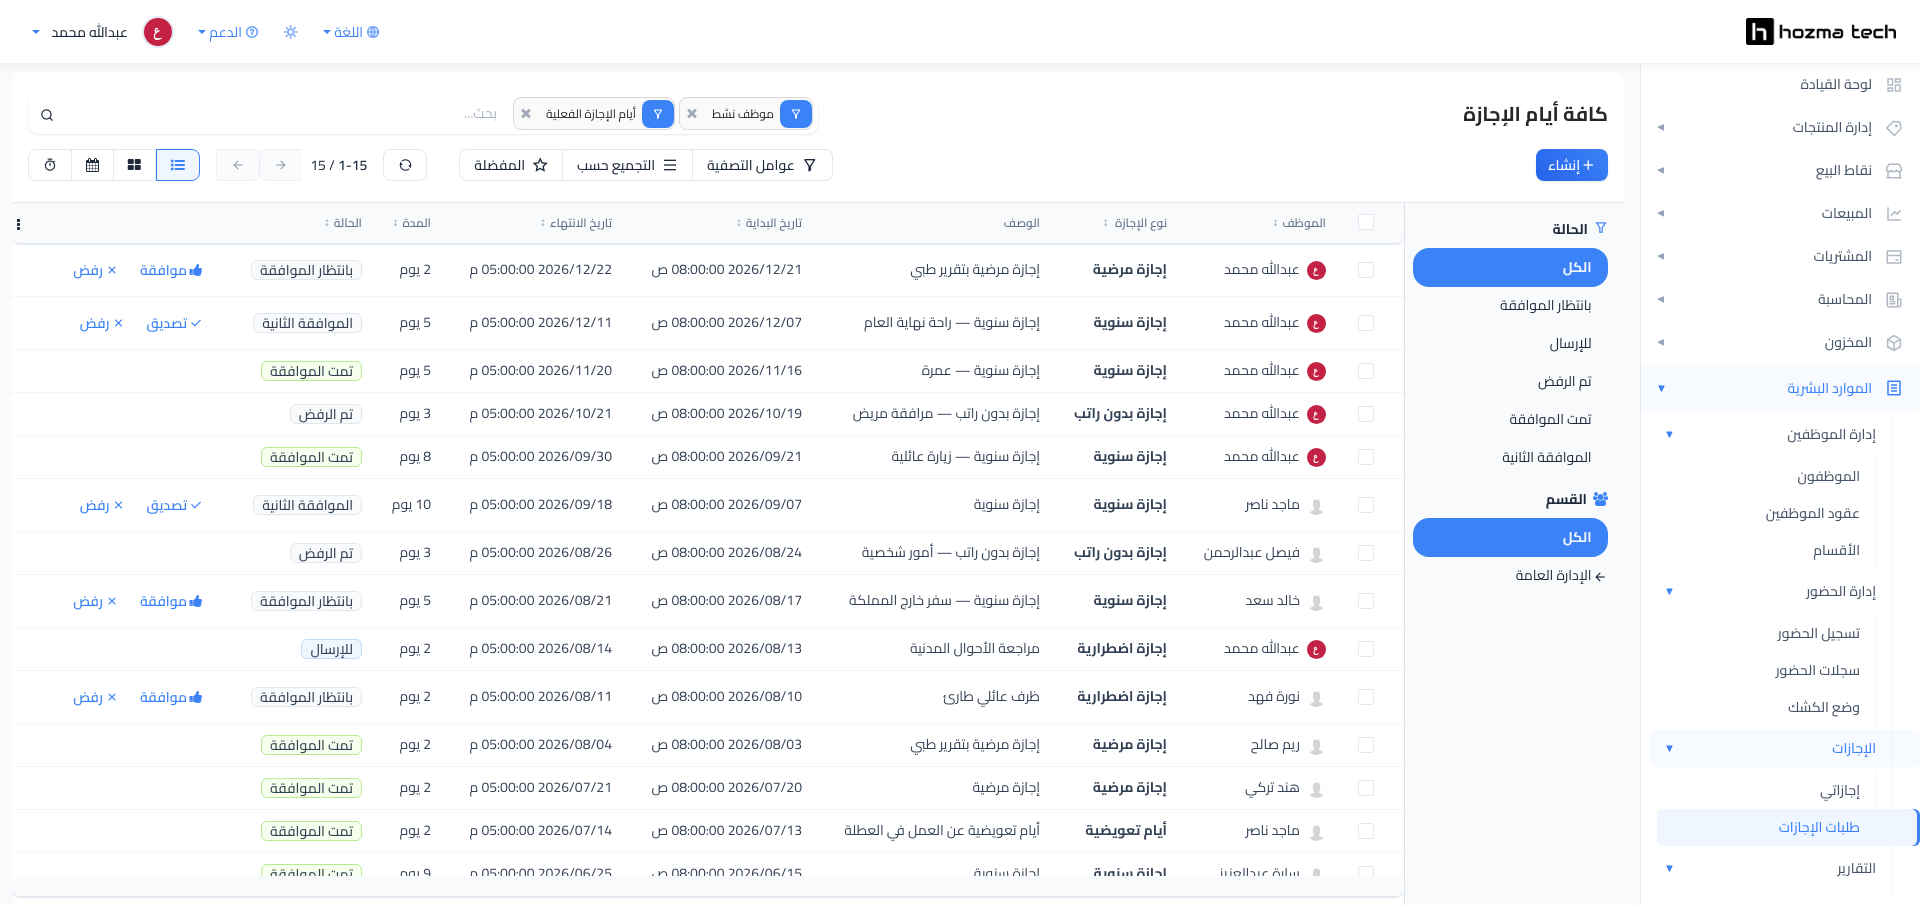Open الدعم support dropdown
This screenshot has width=1920, height=905.
[x=228, y=32]
